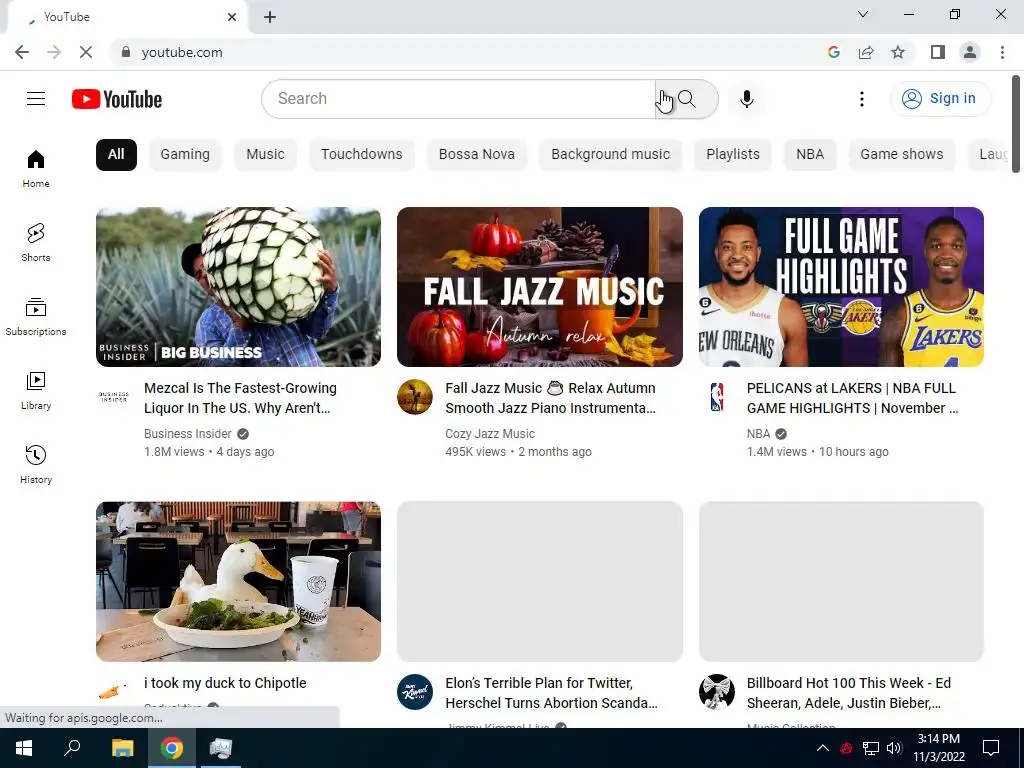Click the magnifier search button
This screenshot has width=1024, height=768.
(686, 99)
